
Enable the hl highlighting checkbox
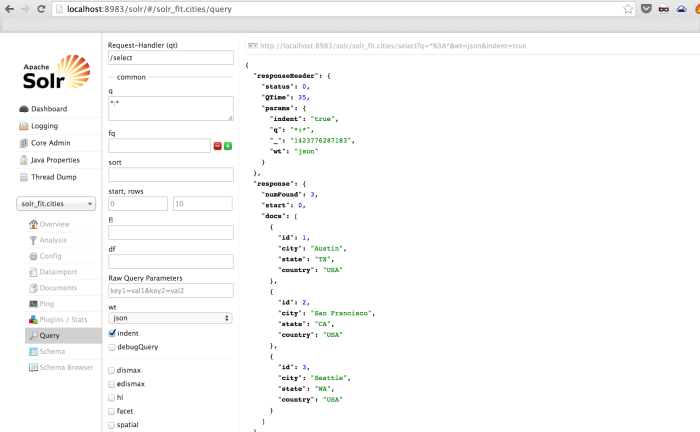(x=112, y=397)
